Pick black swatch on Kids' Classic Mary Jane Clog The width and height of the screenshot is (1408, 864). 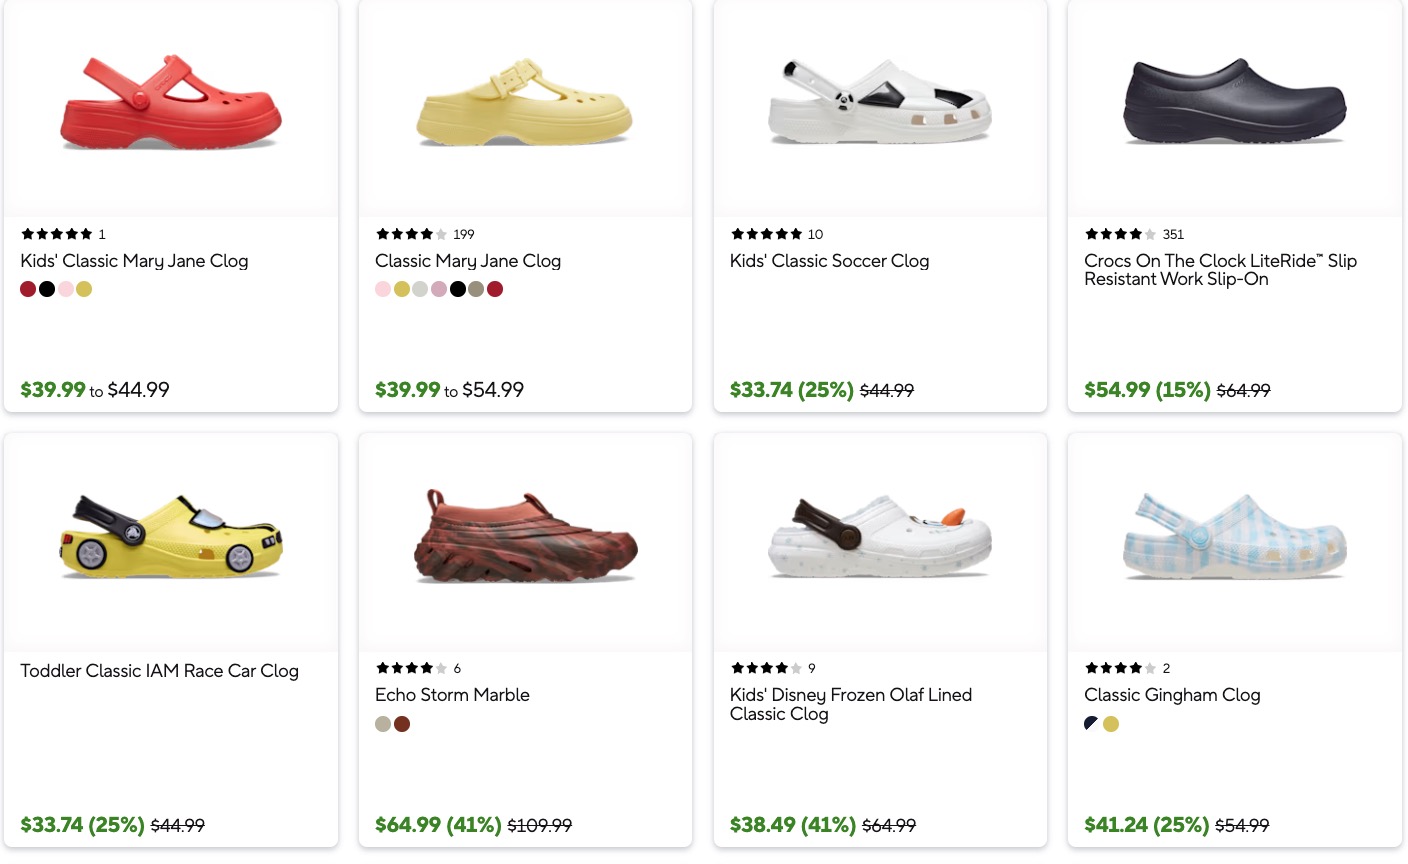47,289
